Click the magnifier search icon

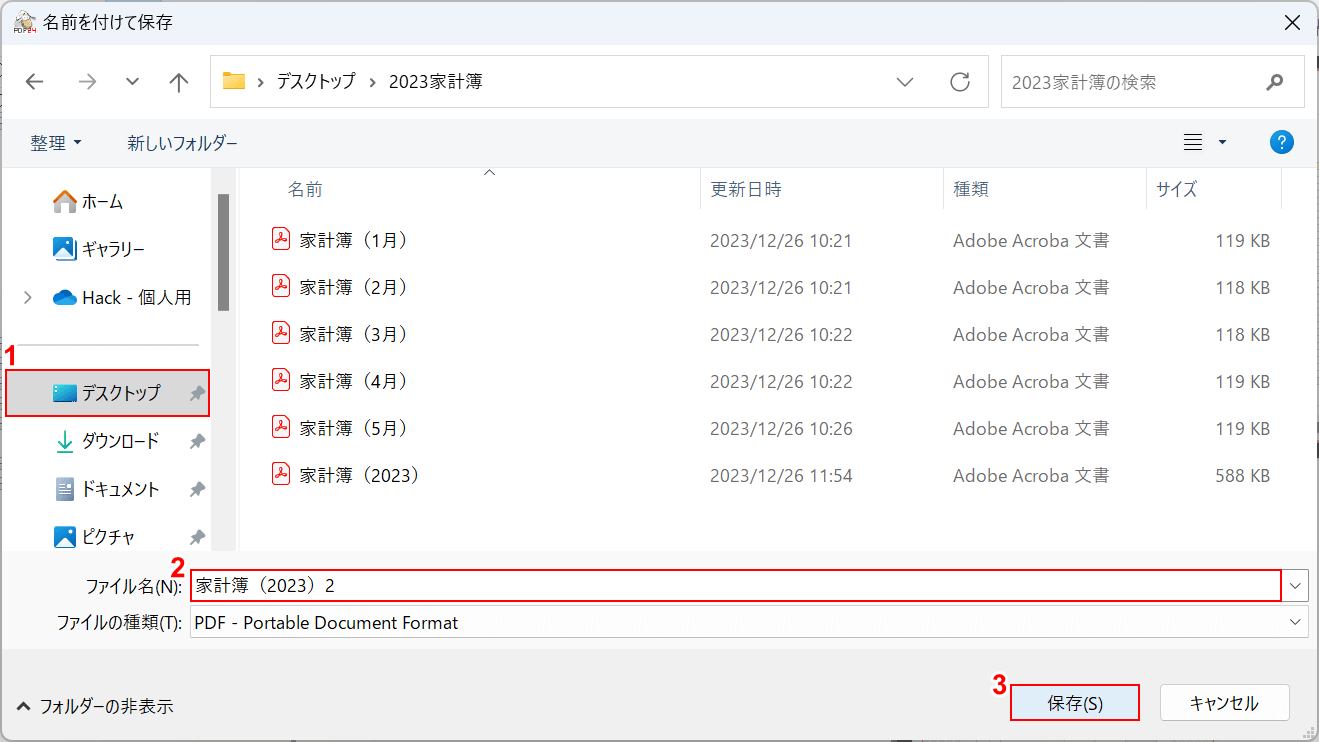(x=1274, y=82)
